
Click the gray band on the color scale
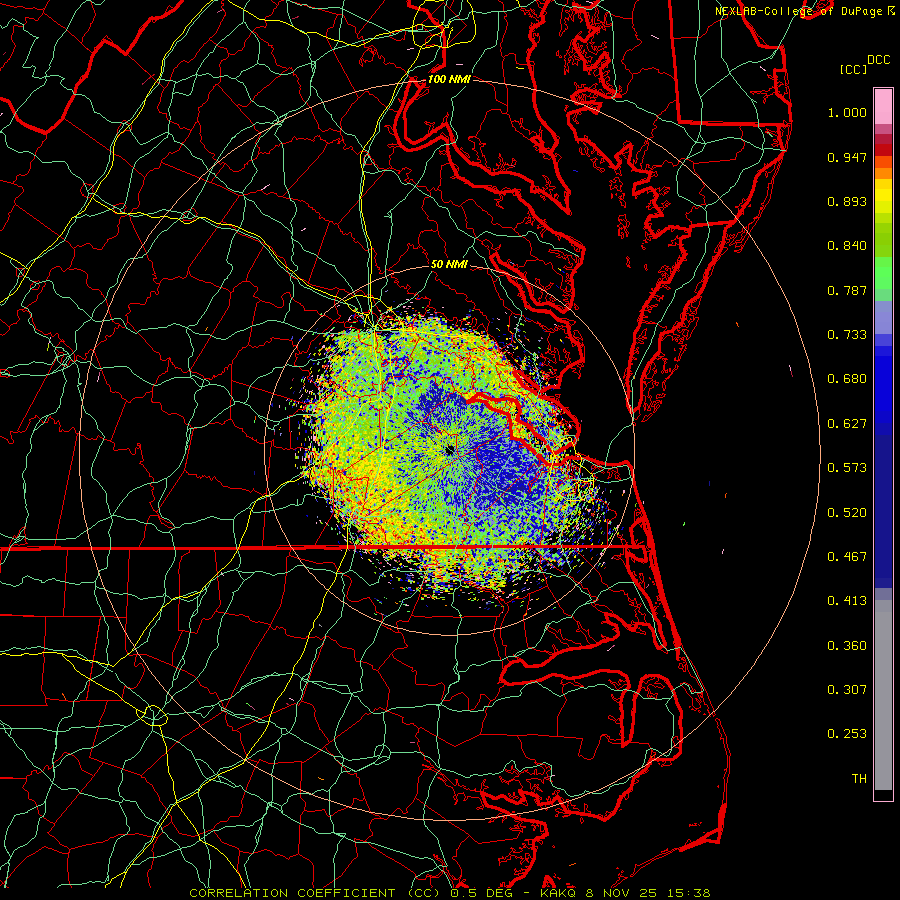tap(883, 695)
